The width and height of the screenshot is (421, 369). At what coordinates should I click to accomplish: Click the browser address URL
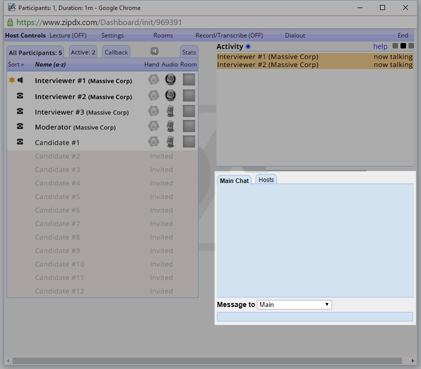(99, 22)
